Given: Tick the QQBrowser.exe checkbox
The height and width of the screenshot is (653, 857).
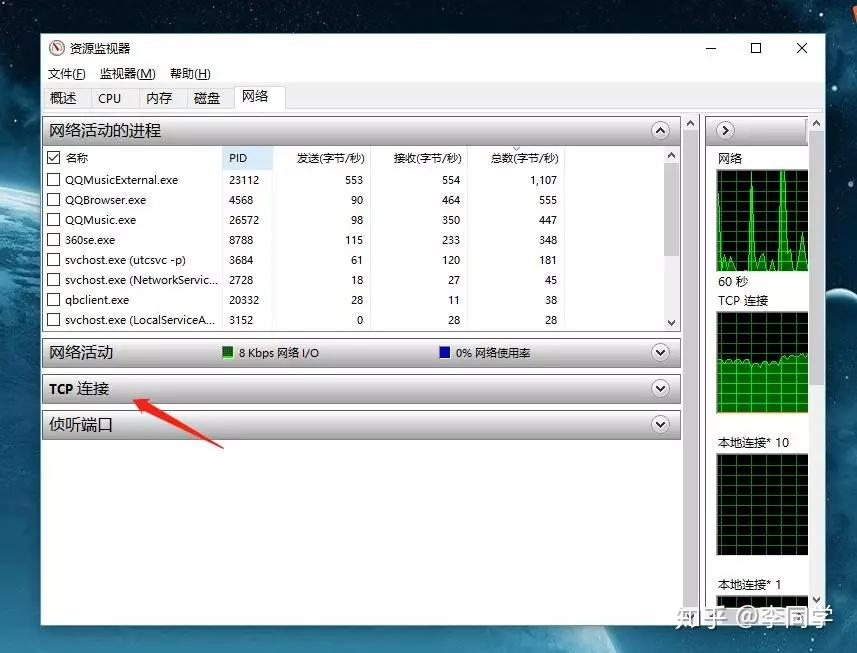Looking at the screenshot, I should coord(54,200).
